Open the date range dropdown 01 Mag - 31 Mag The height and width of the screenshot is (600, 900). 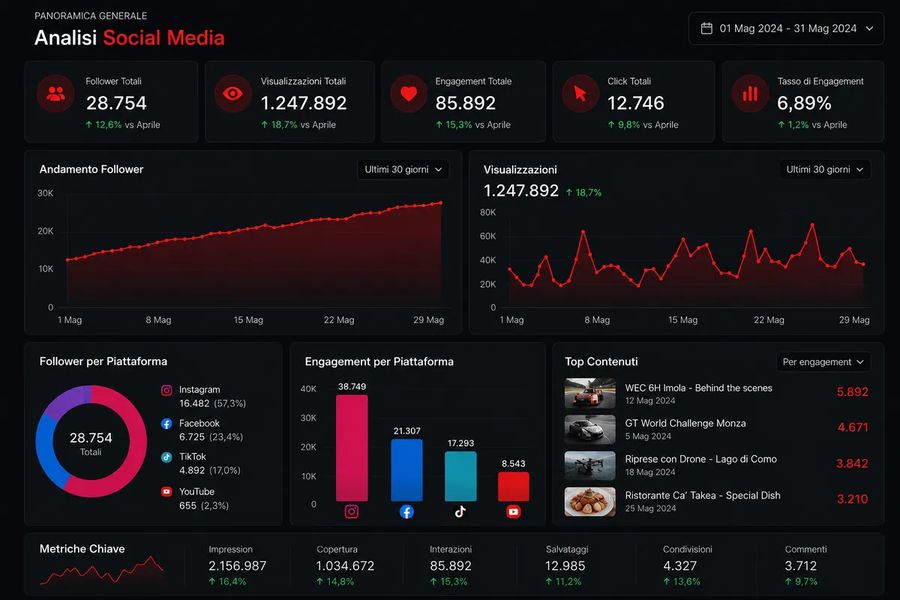pyautogui.click(x=786, y=28)
